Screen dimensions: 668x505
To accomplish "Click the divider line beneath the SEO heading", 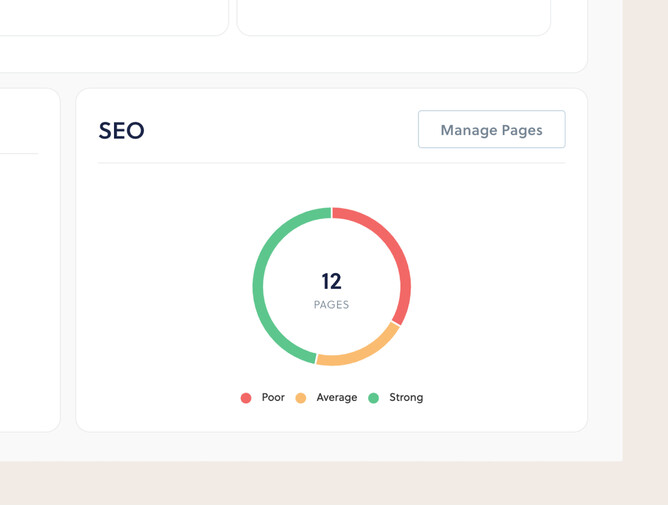I will (331, 163).
